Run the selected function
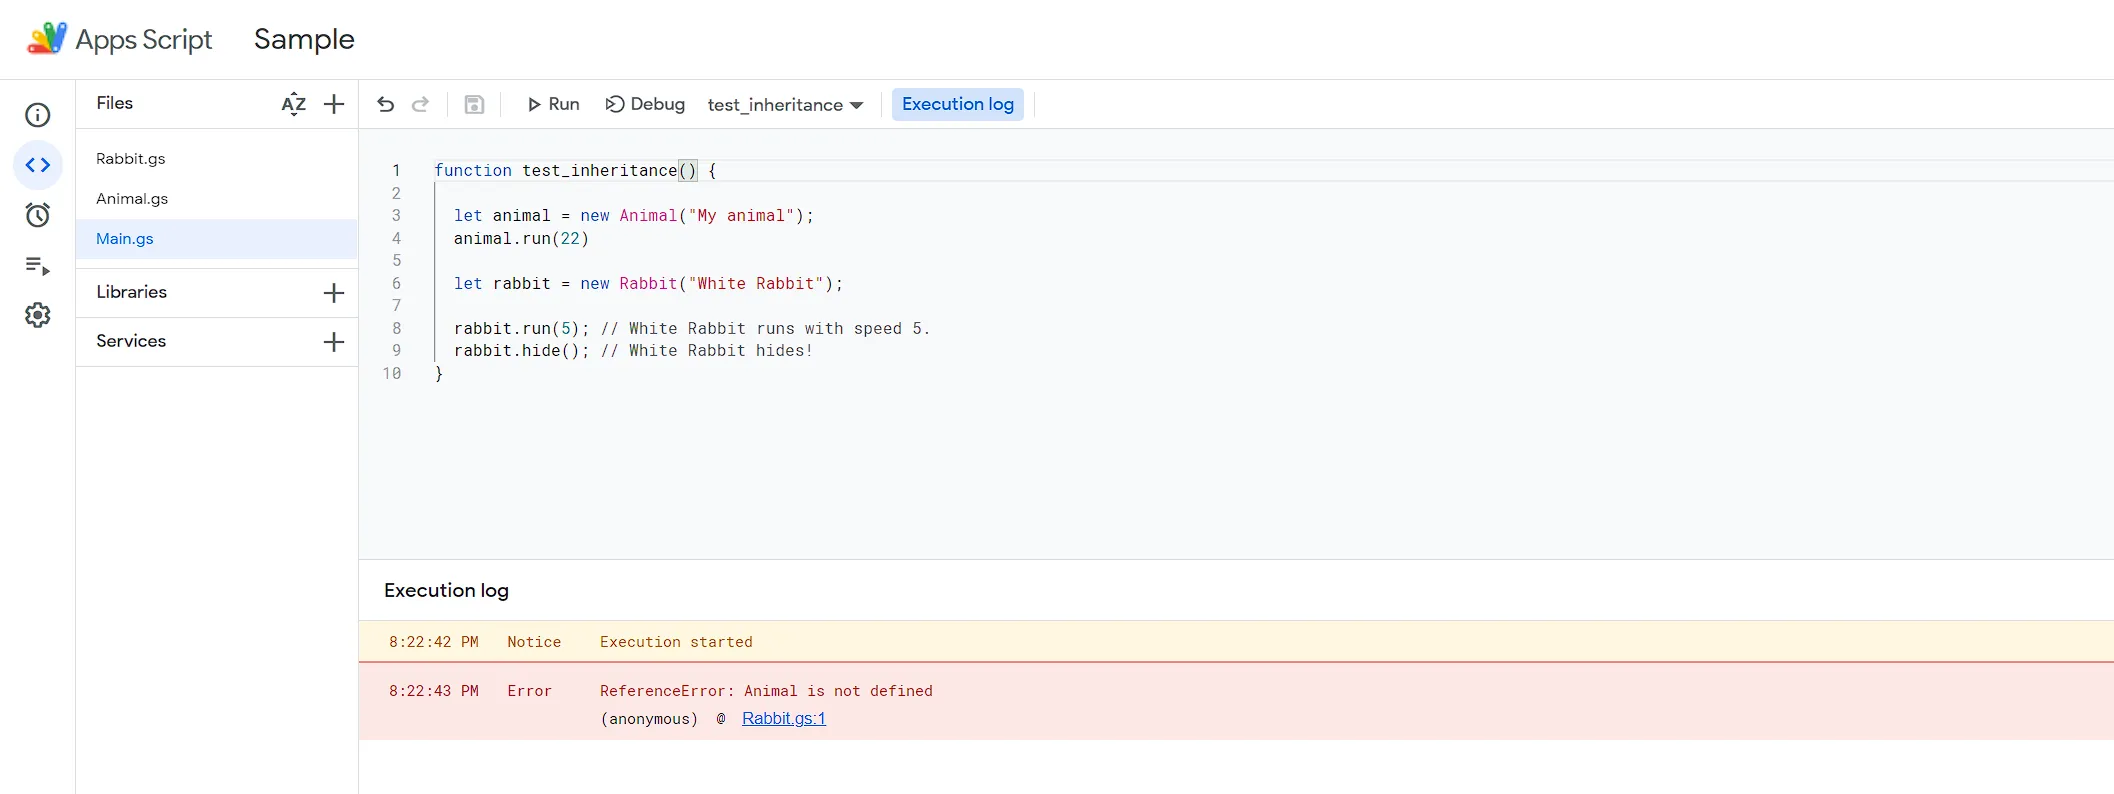The image size is (2114, 794). point(553,104)
